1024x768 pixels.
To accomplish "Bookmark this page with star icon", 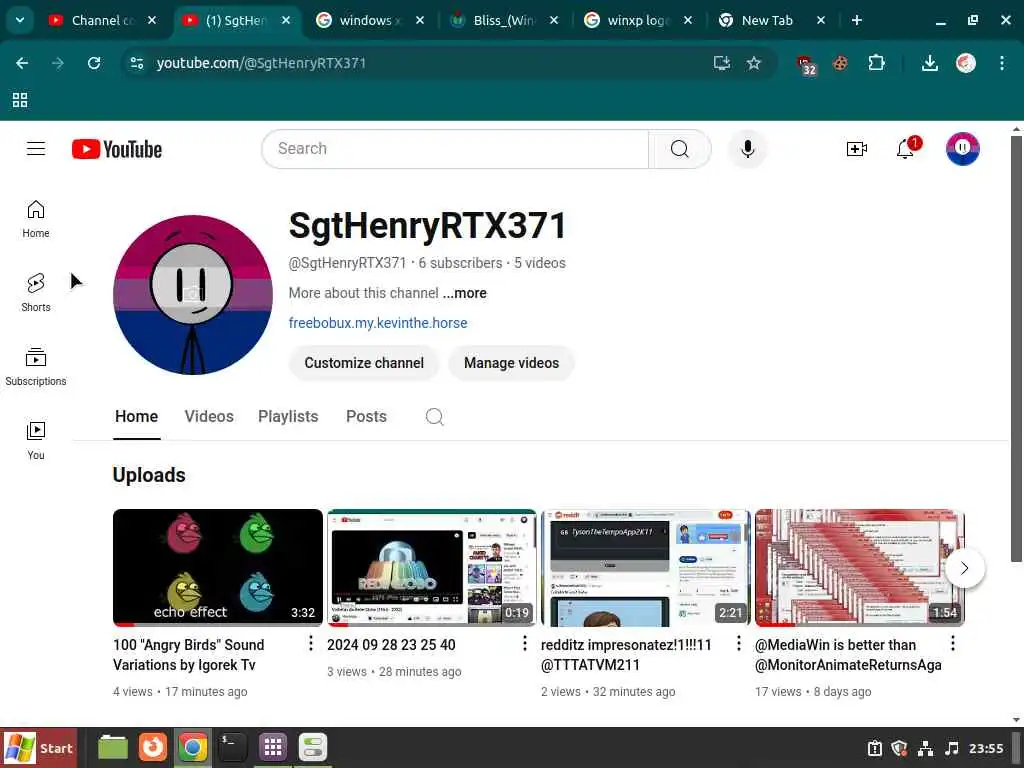I will click(754, 63).
